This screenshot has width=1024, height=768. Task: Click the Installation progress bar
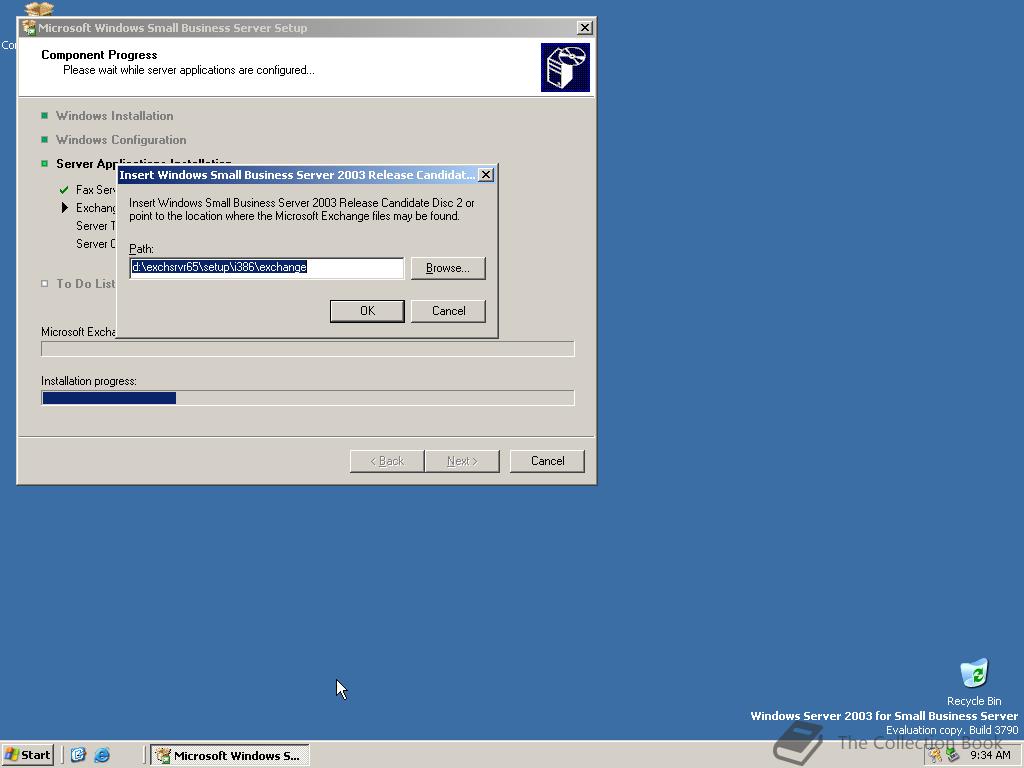(x=308, y=398)
